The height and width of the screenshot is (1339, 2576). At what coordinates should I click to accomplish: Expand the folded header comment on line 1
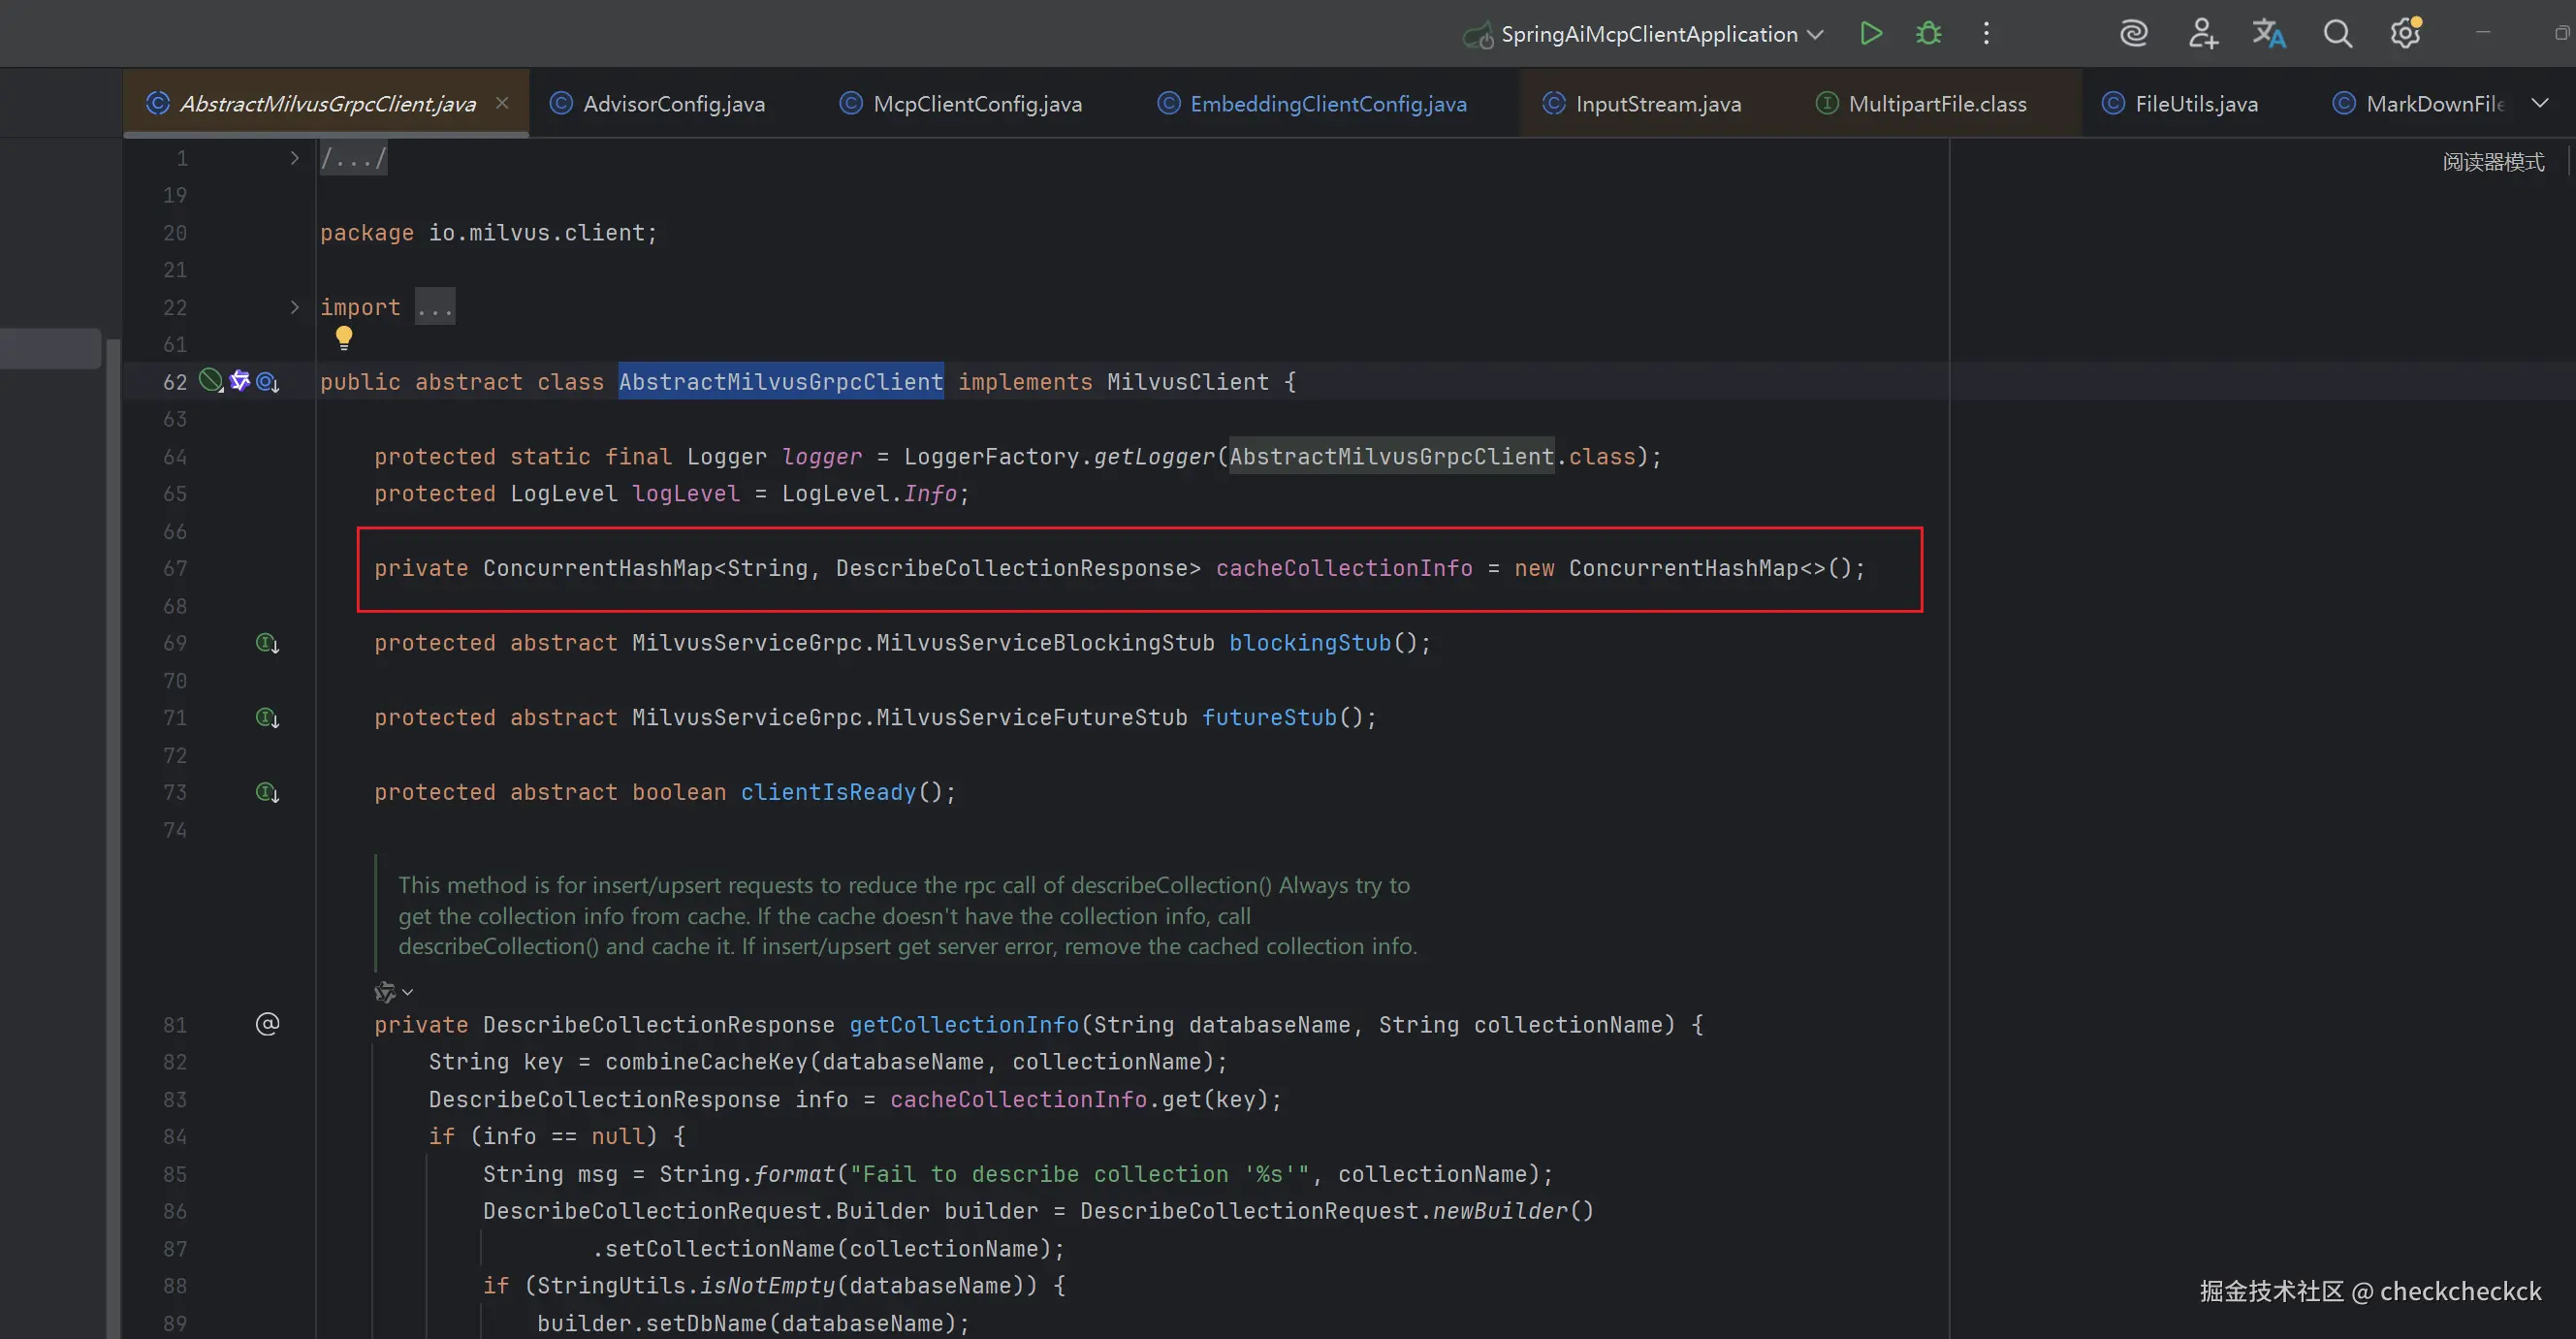(x=294, y=158)
